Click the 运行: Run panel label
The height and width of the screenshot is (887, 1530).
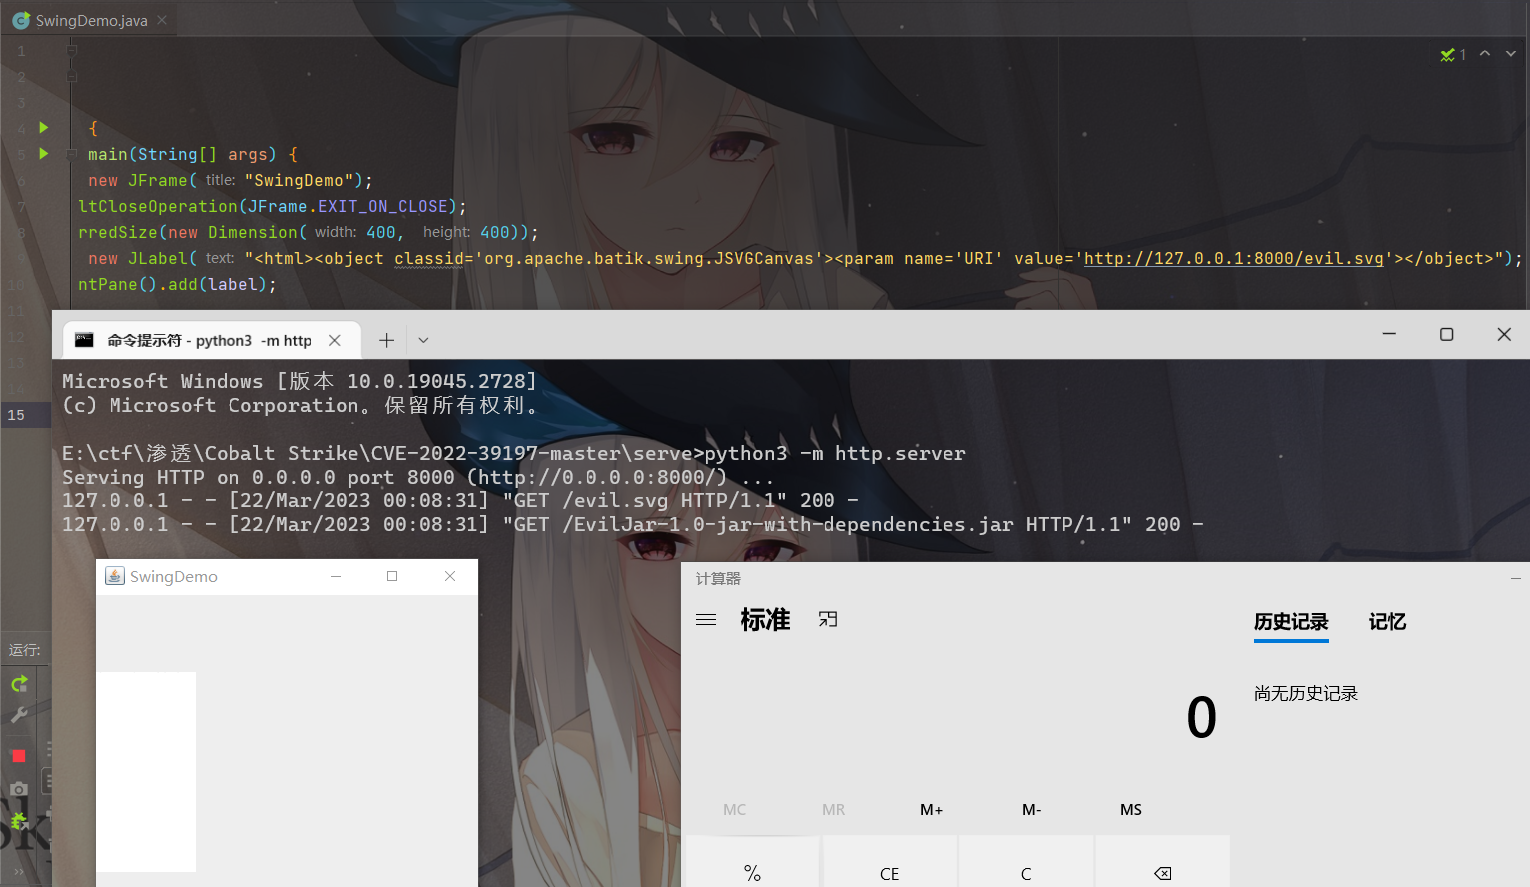[25, 650]
